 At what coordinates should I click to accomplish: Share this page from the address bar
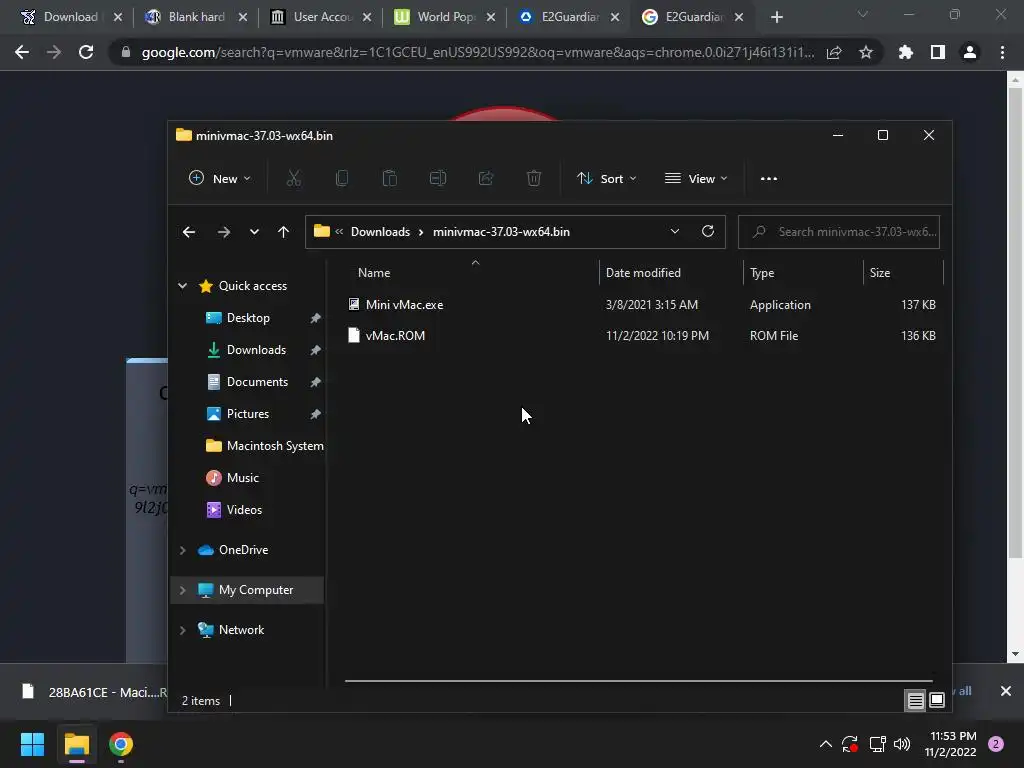click(834, 52)
